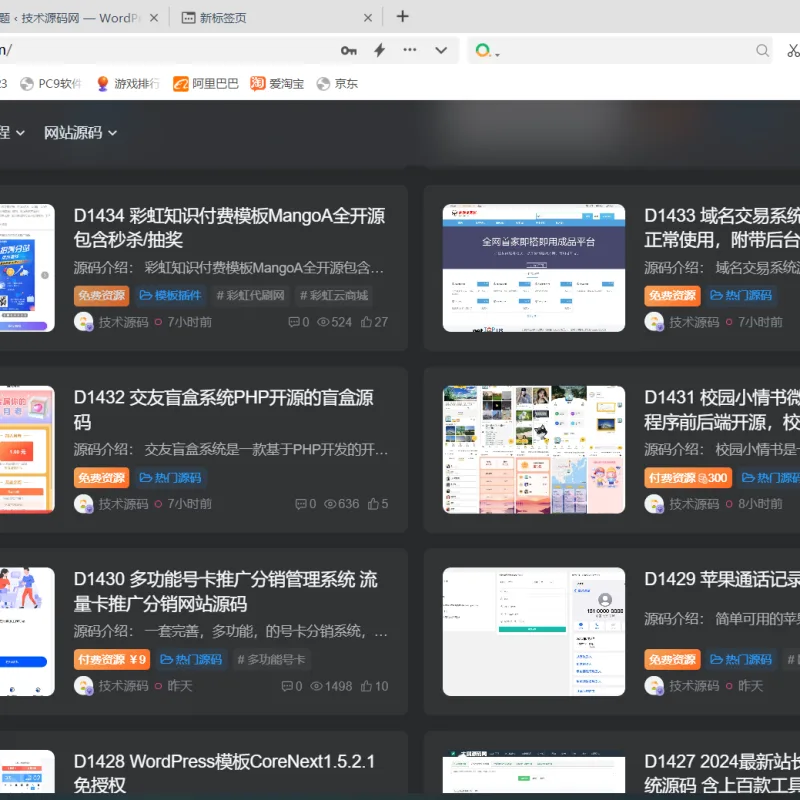Open the 京东 bookmark
Screen dimensions: 800x800
pyautogui.click(x=337, y=84)
